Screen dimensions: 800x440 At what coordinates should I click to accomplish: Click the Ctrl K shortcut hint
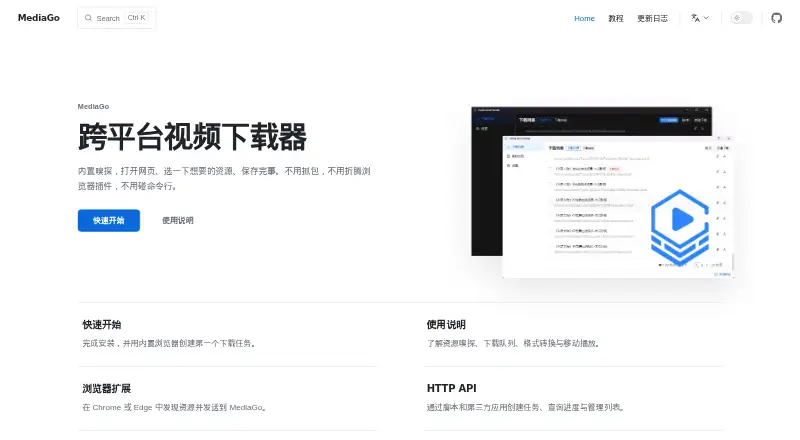tap(136, 18)
